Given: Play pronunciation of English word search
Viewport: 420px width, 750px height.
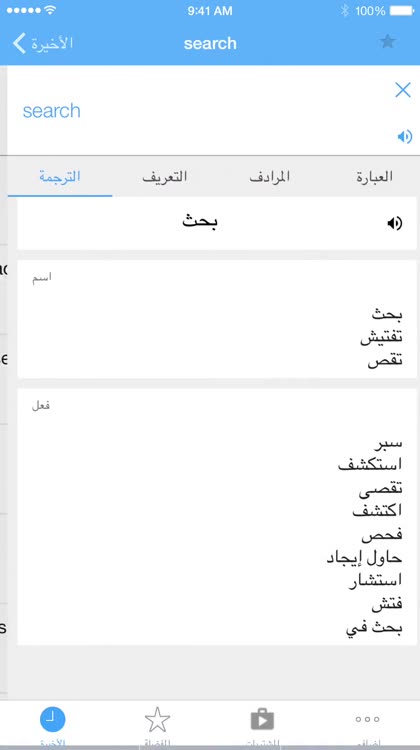Looking at the screenshot, I should [404, 137].
